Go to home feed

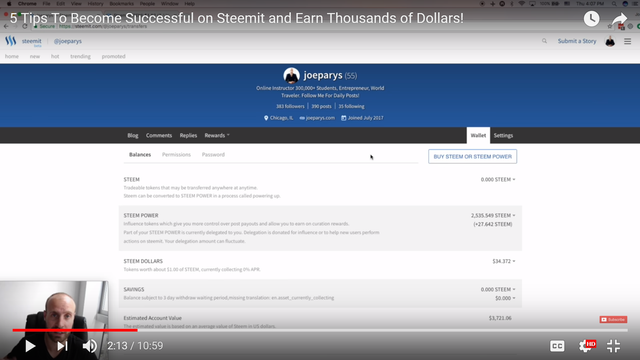(x=12, y=56)
